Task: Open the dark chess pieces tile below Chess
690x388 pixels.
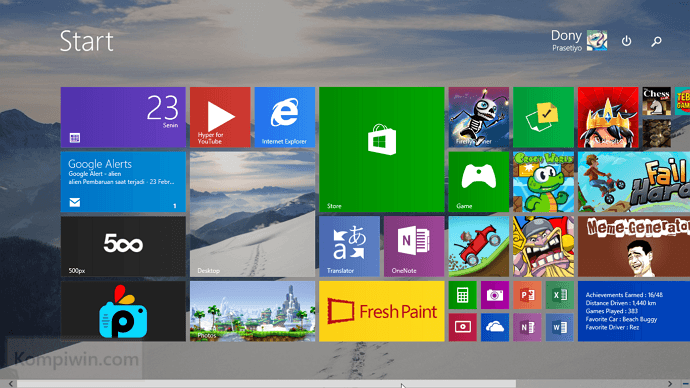Action: (657, 133)
